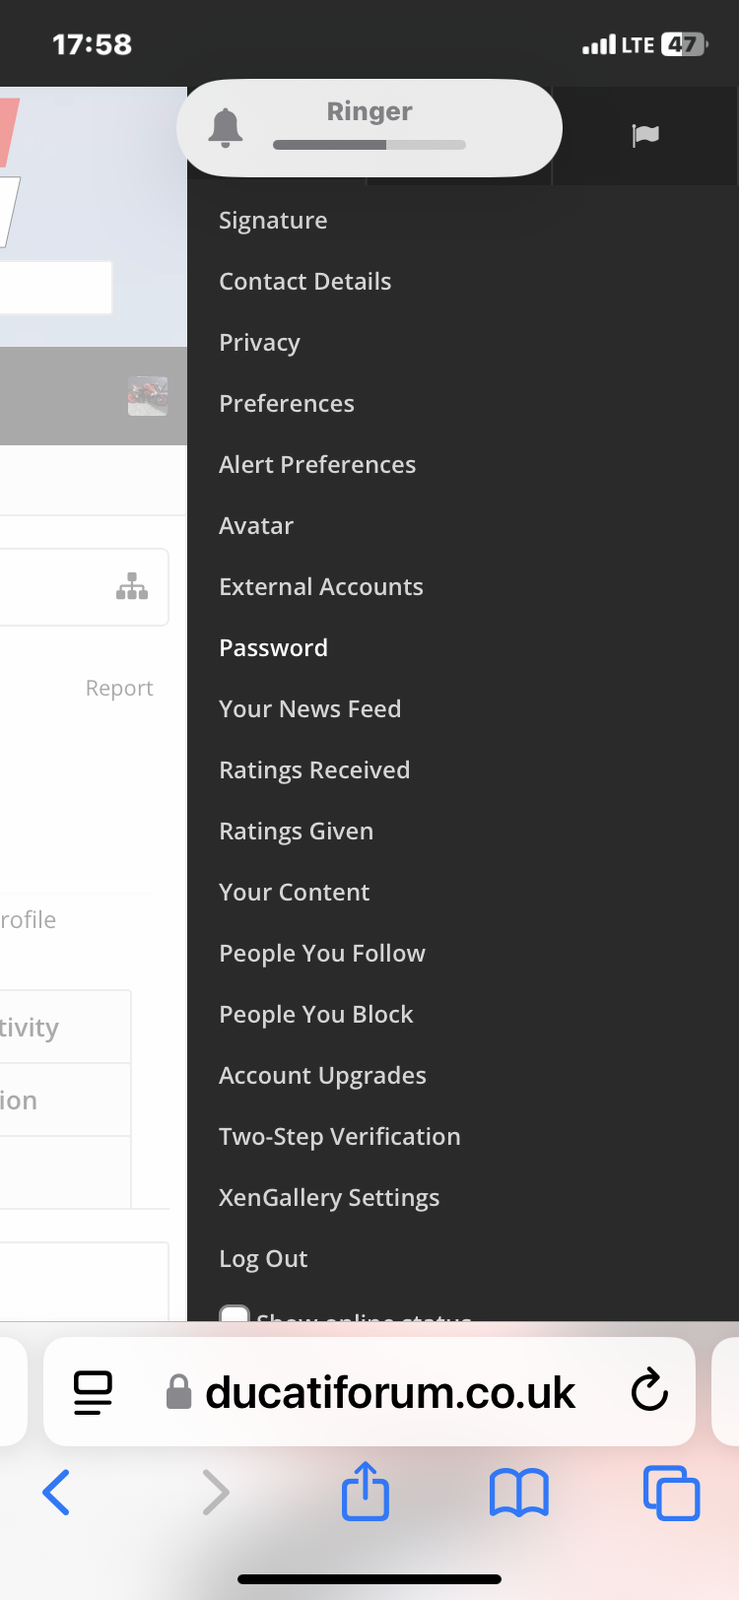
Task: Open XenGallery Settings
Action: click(329, 1198)
